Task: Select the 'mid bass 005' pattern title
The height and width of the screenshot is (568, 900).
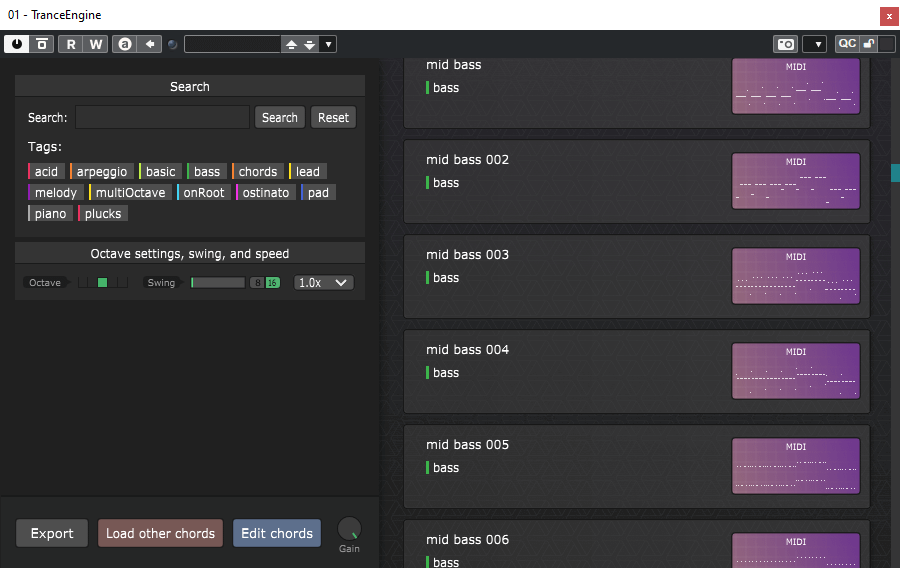Action: 467,445
